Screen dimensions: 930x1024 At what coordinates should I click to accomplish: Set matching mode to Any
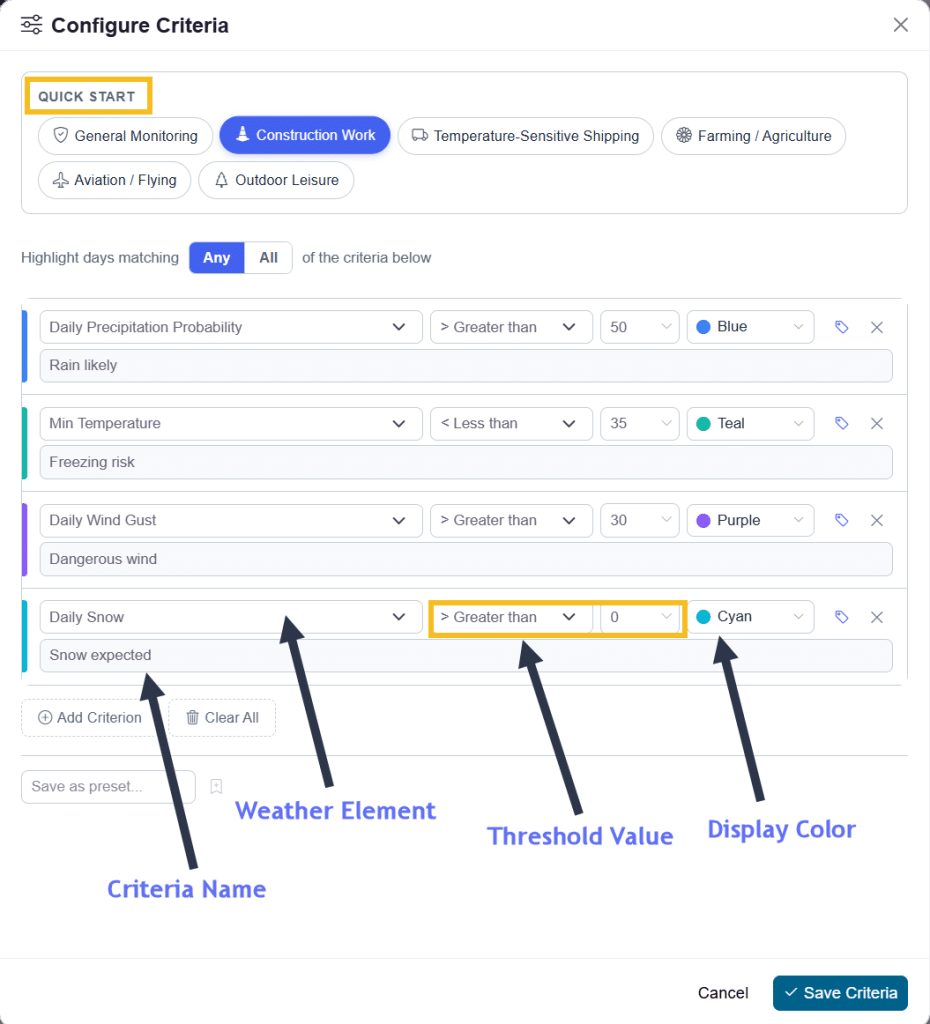tap(217, 257)
